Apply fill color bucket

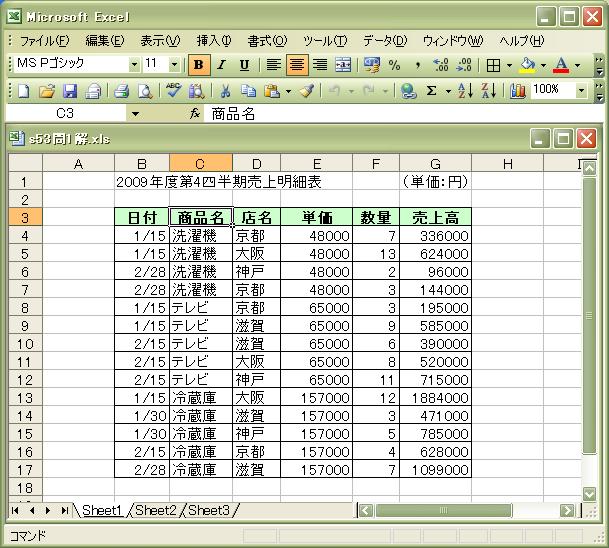click(x=527, y=65)
